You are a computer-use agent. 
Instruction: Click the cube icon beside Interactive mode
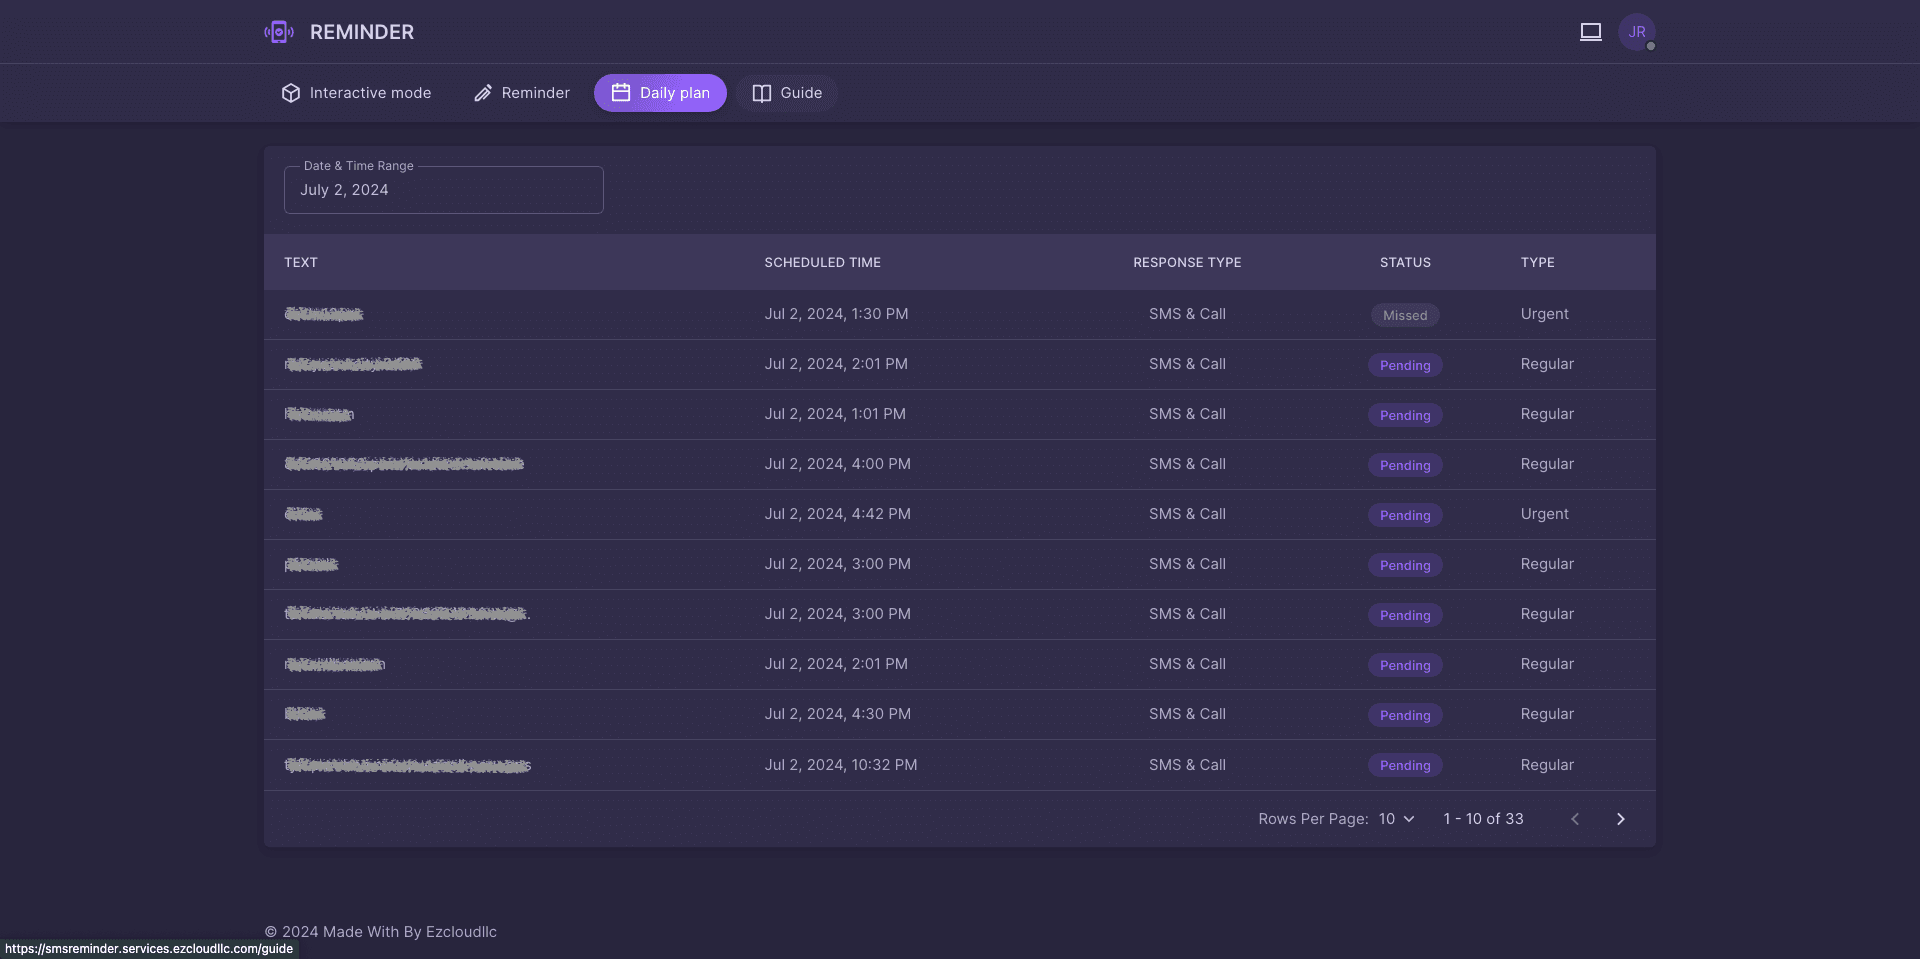pyautogui.click(x=291, y=93)
